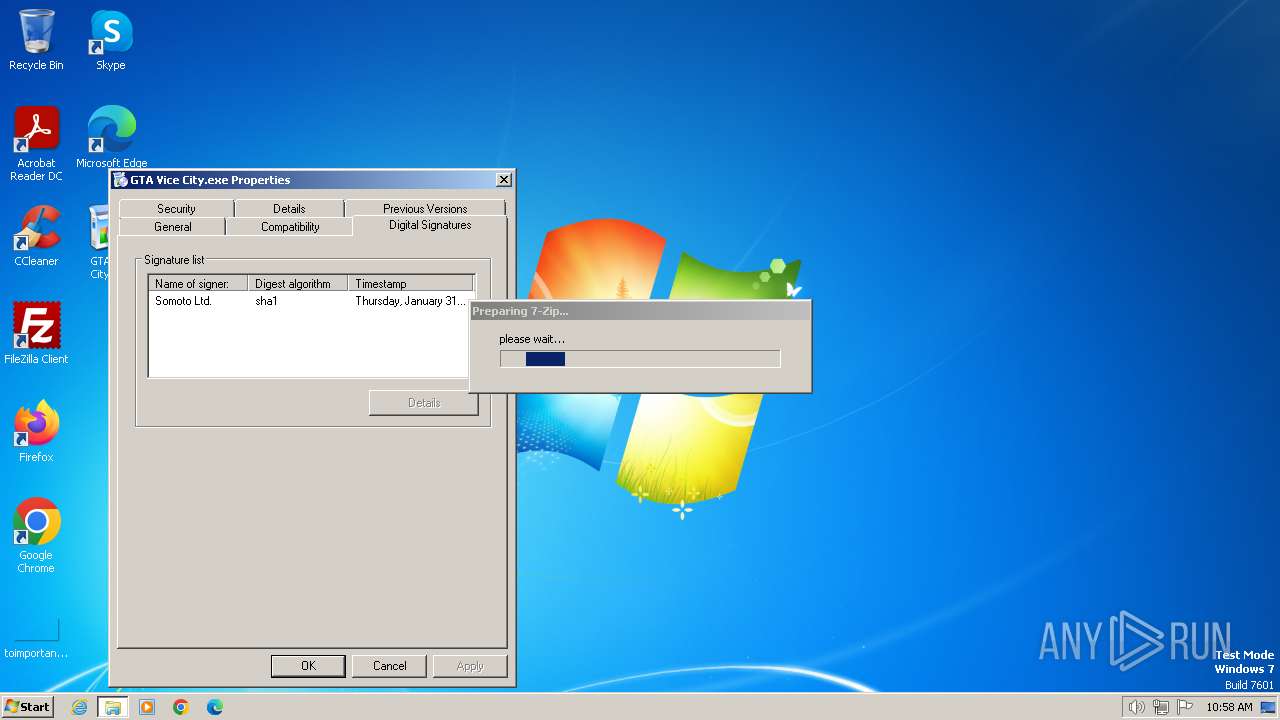Image resolution: width=1280 pixels, height=720 pixels.
Task: Close the GTA Vice City.exe Properties dialog
Action: [504, 180]
